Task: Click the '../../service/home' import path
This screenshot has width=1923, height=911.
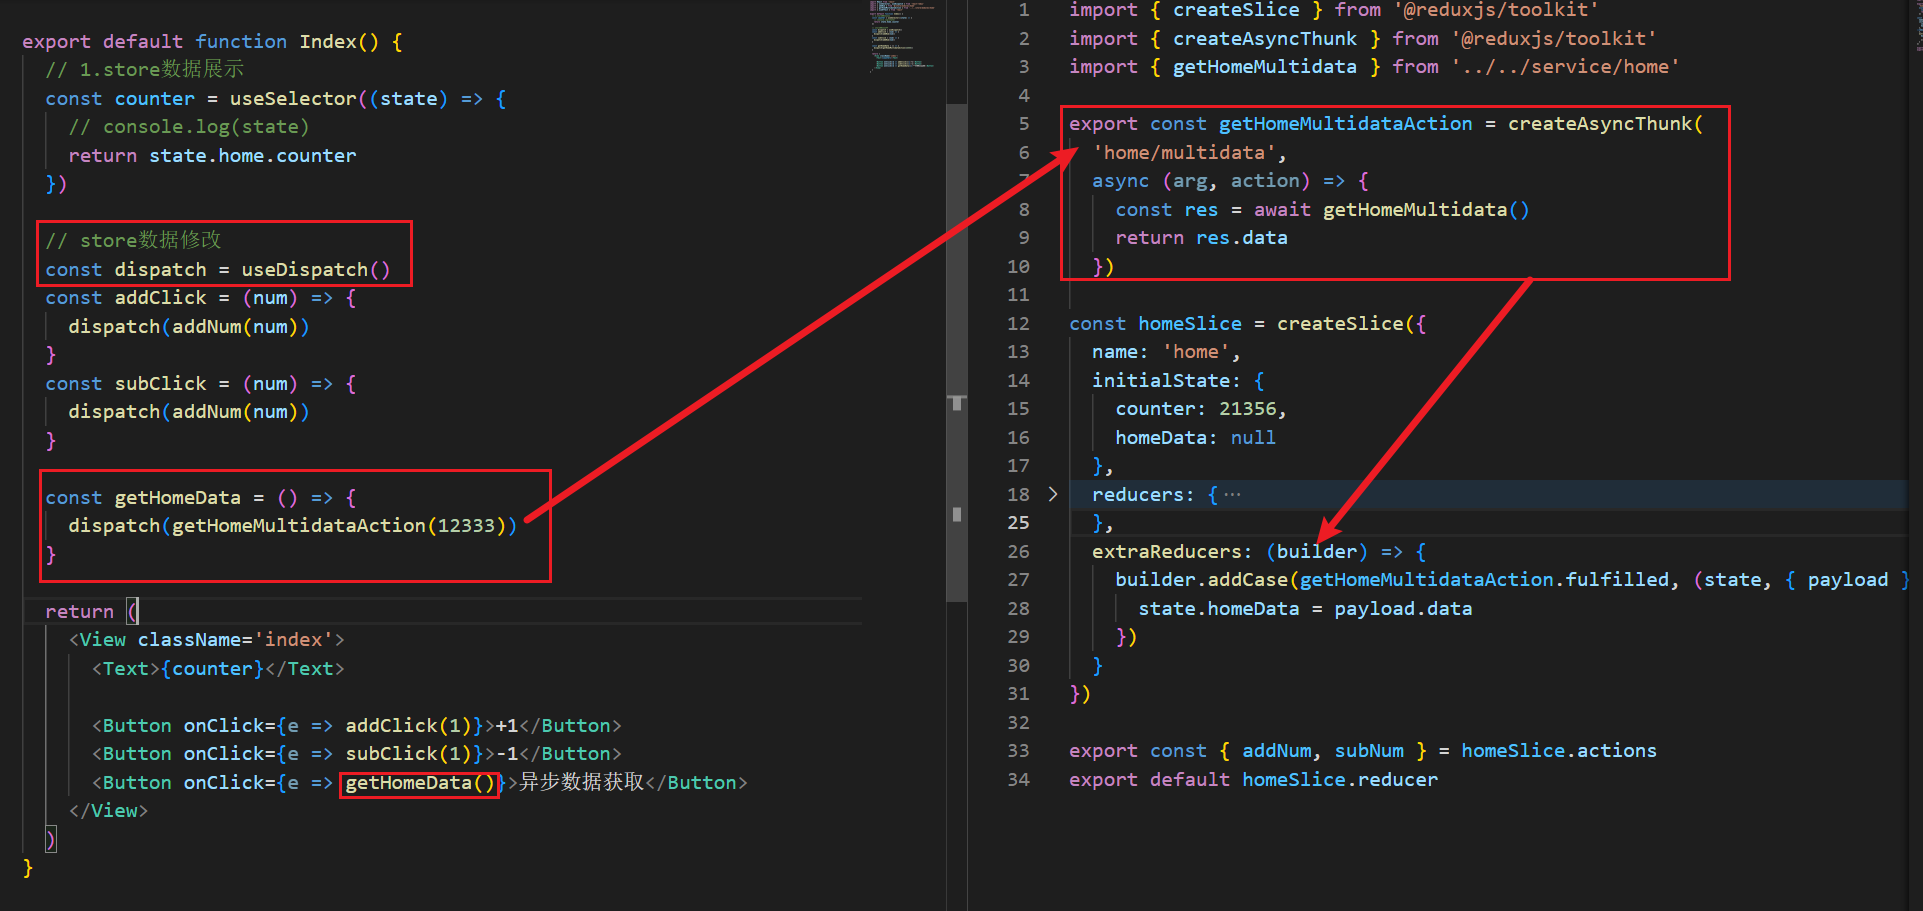Action: (1565, 67)
